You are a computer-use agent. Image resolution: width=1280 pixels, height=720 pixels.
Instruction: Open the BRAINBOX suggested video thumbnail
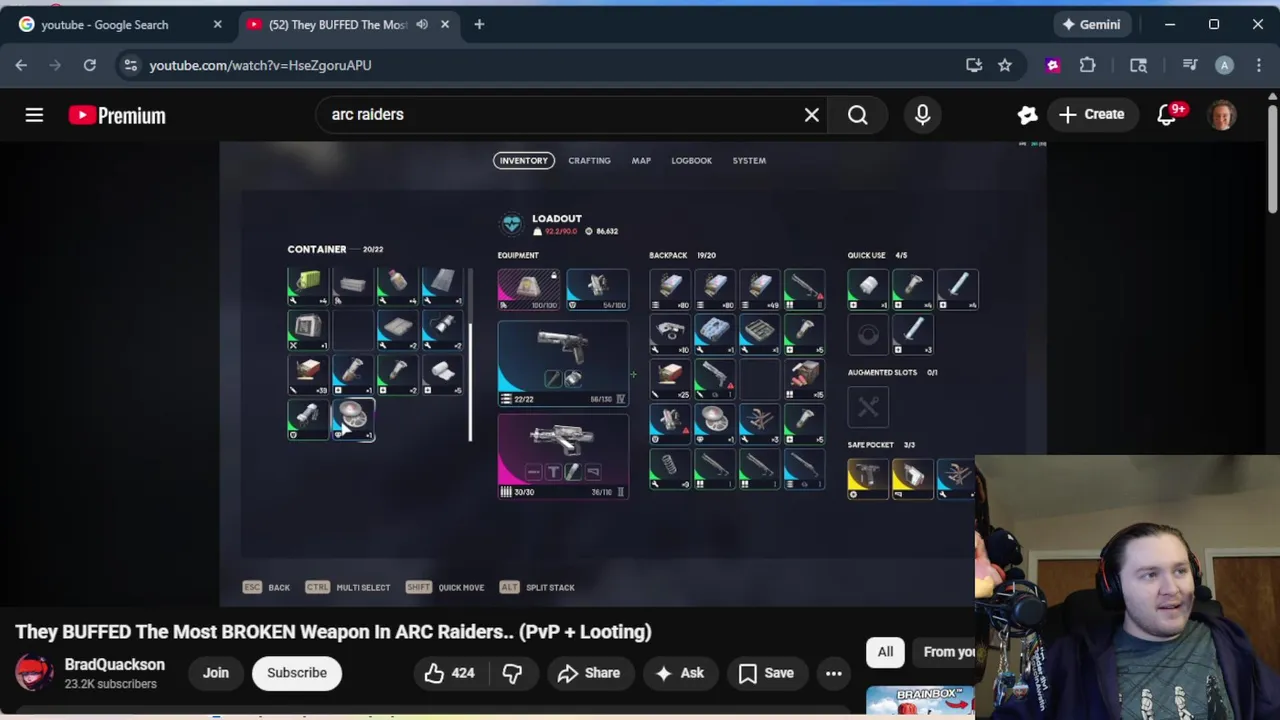click(920, 700)
